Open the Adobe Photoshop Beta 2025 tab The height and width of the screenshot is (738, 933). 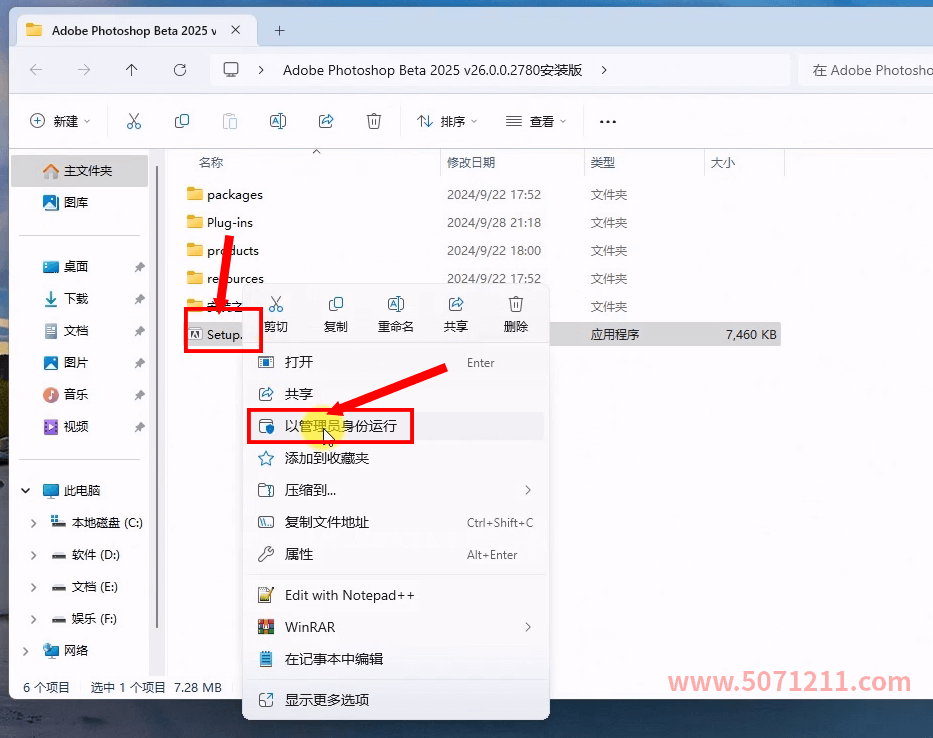(x=125, y=30)
